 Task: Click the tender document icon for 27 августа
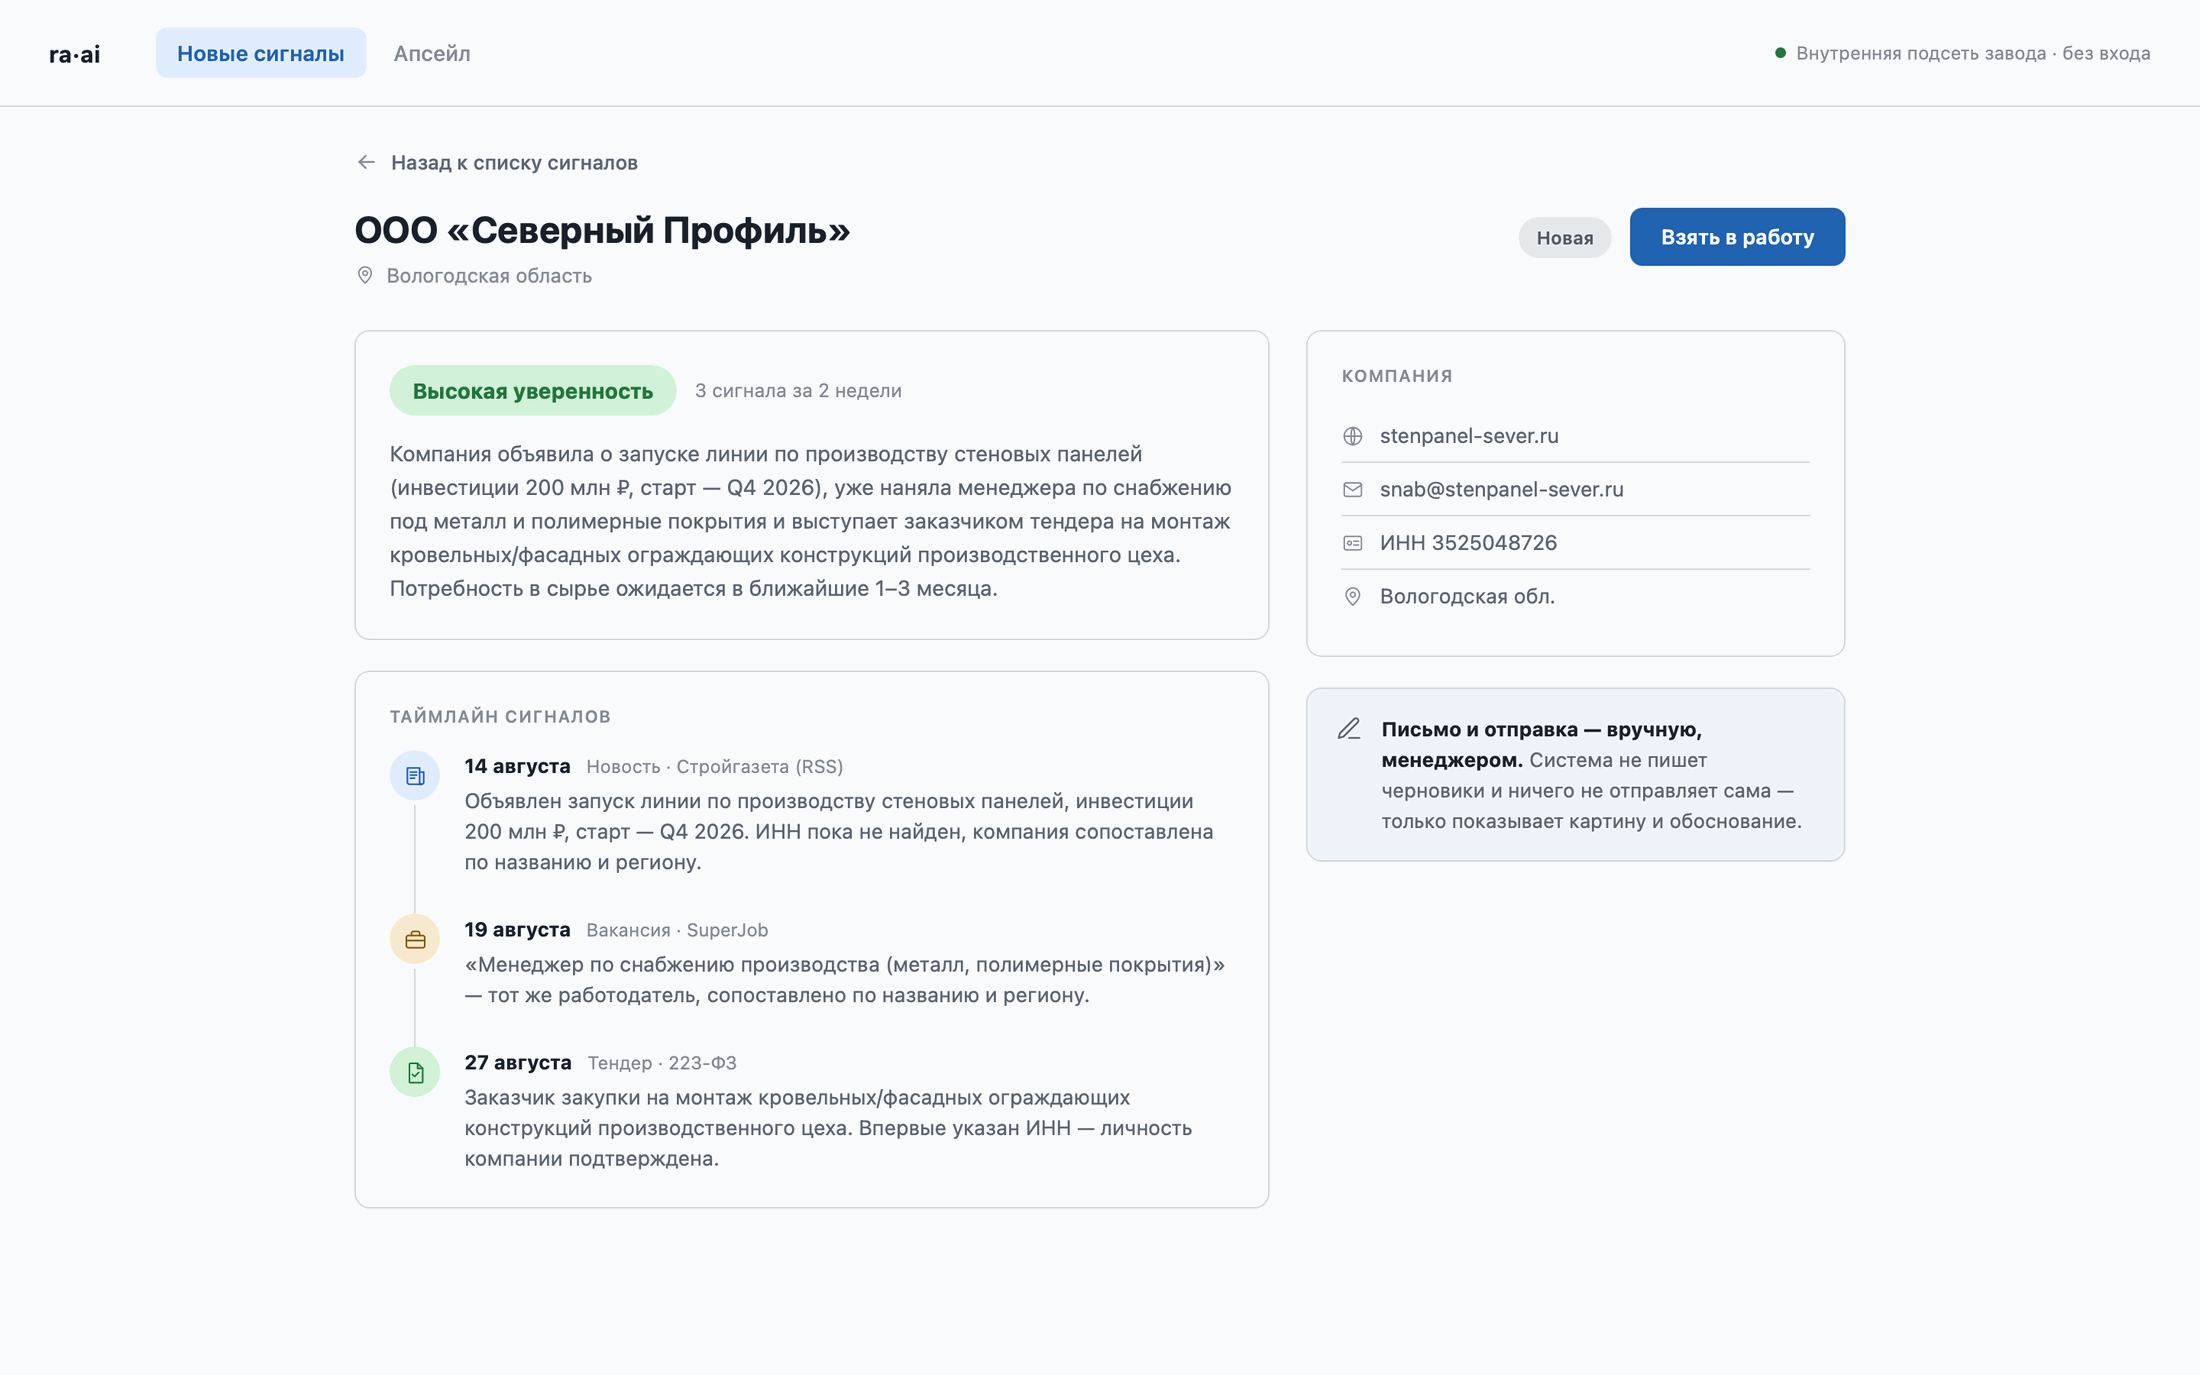[x=415, y=1072]
